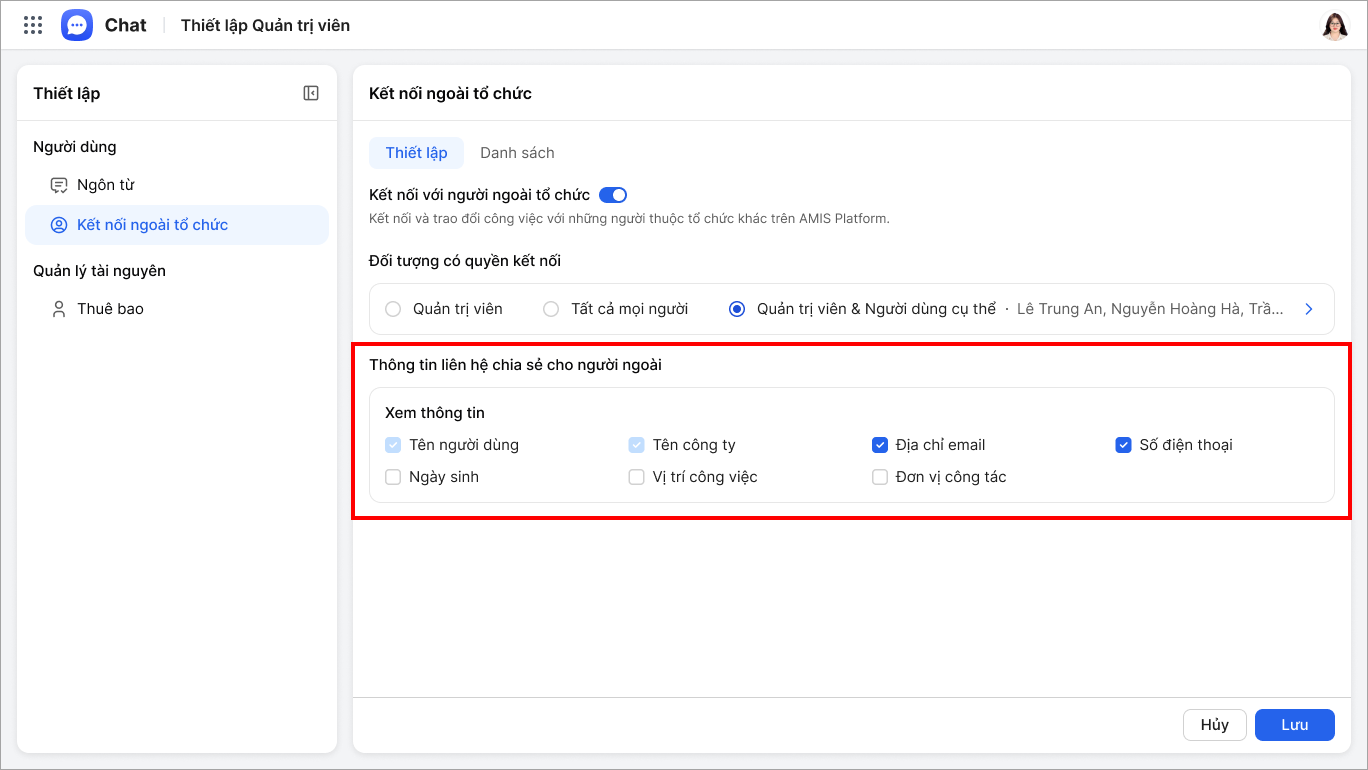The height and width of the screenshot is (770, 1368).
Task: Uncheck the Địa chỉ email checkbox
Action: pos(880,445)
